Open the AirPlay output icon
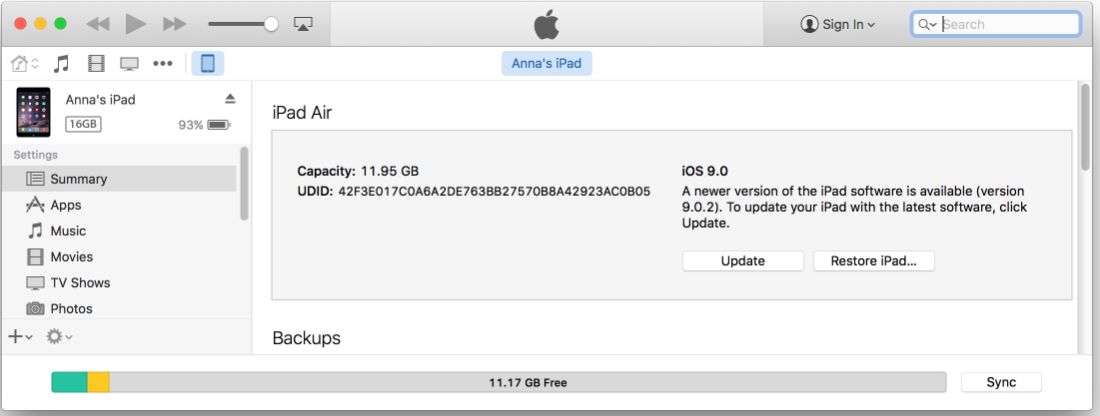The image size is (1100, 416). pyautogui.click(x=303, y=24)
